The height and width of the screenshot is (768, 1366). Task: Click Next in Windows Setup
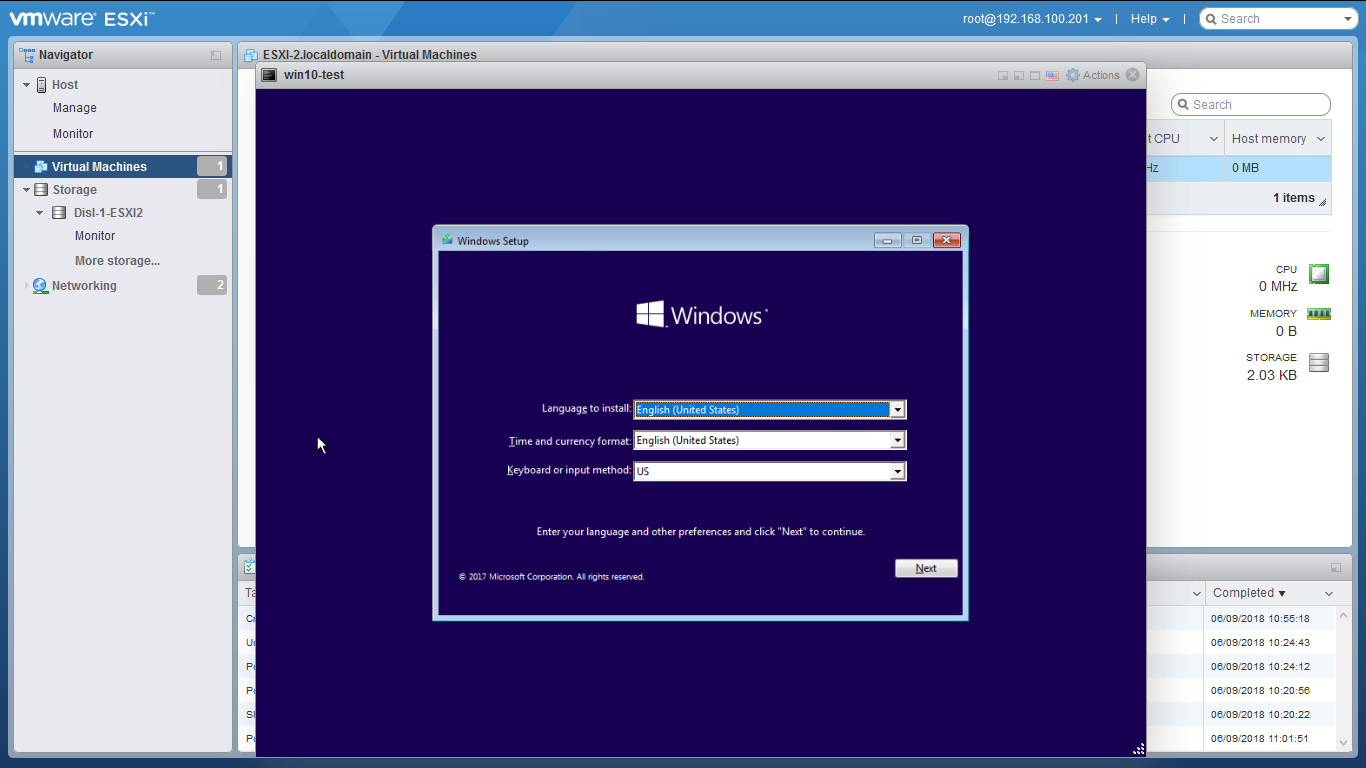(926, 569)
